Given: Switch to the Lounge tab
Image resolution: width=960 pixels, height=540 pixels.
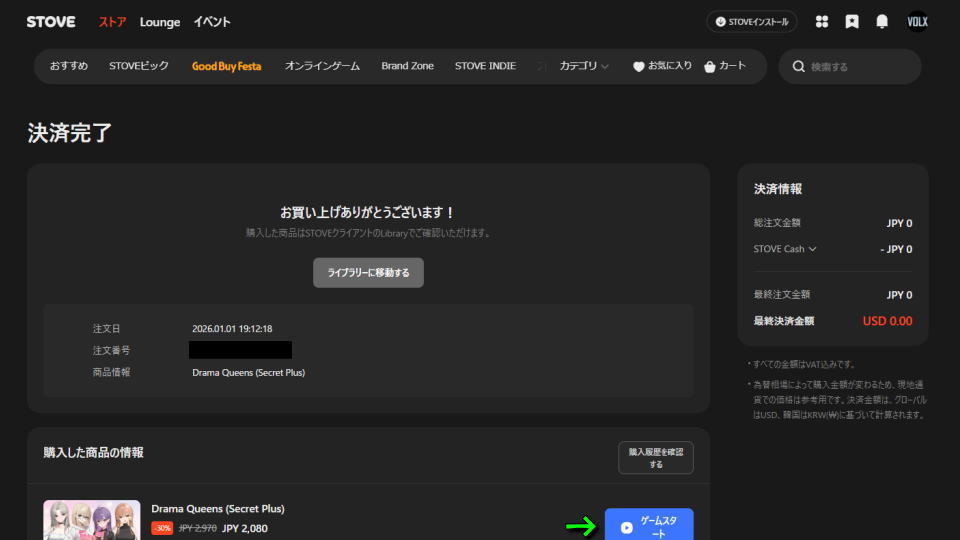Looking at the screenshot, I should click(160, 21).
